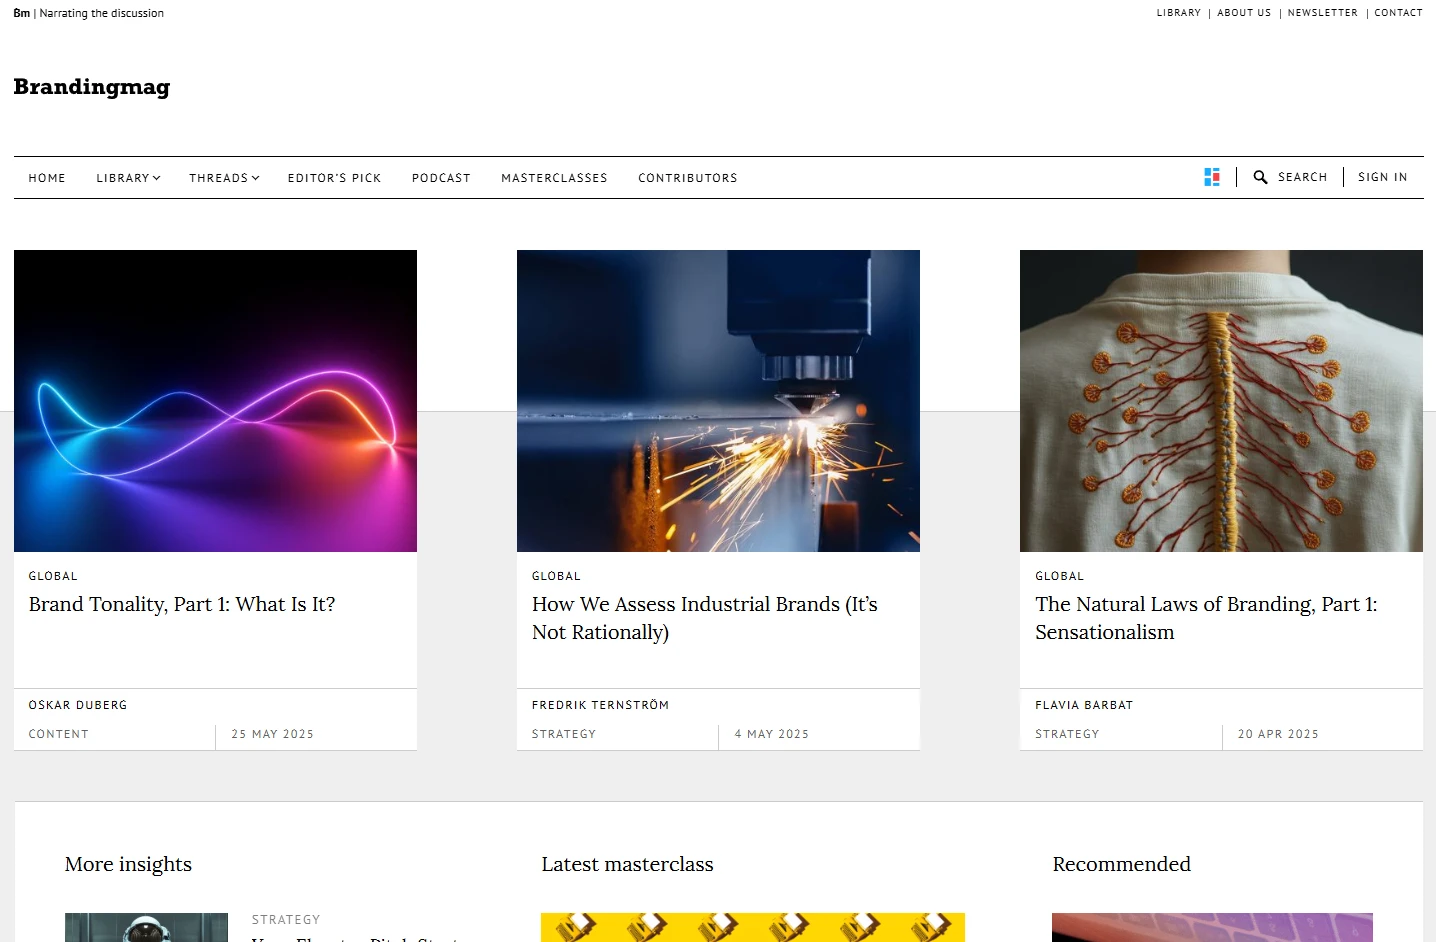The image size is (1436, 942).
Task: Collapse the LIBRARY dropdown chevron
Action: point(156,178)
